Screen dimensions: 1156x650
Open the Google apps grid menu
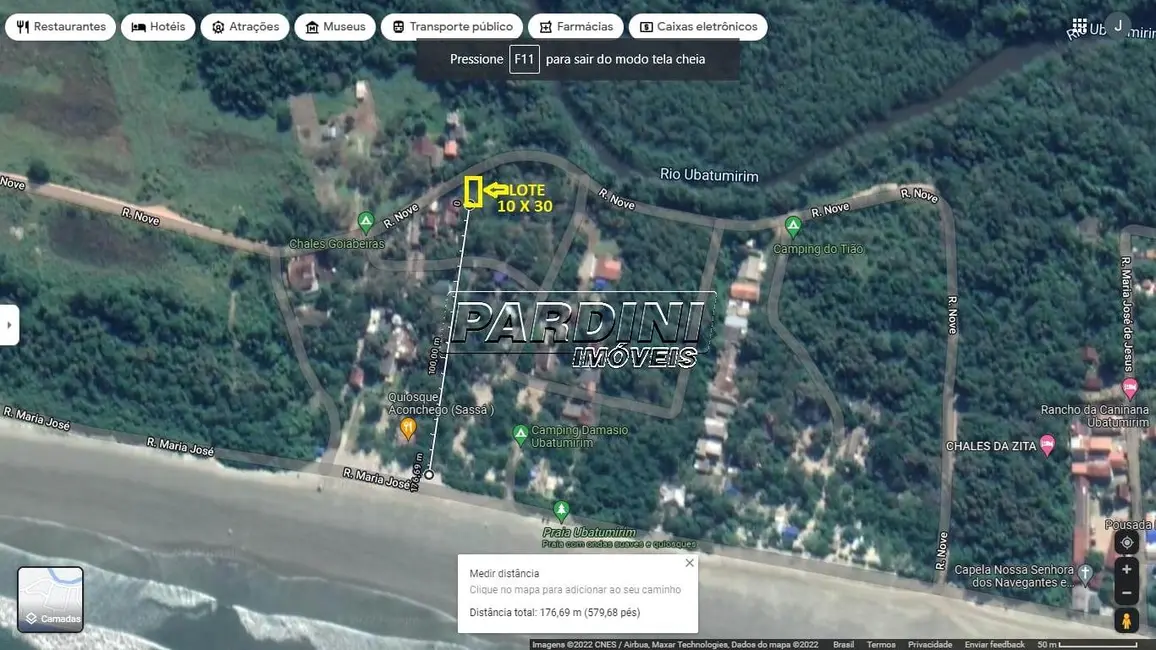click(1080, 25)
